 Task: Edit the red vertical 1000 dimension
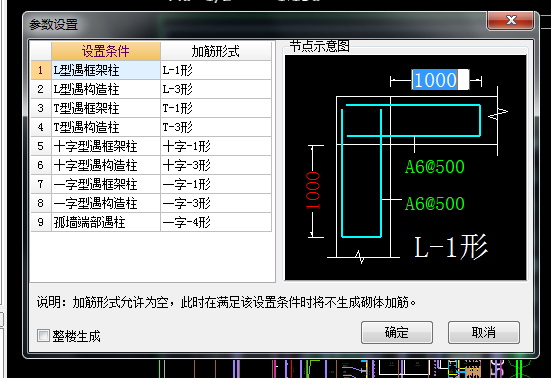pos(313,190)
